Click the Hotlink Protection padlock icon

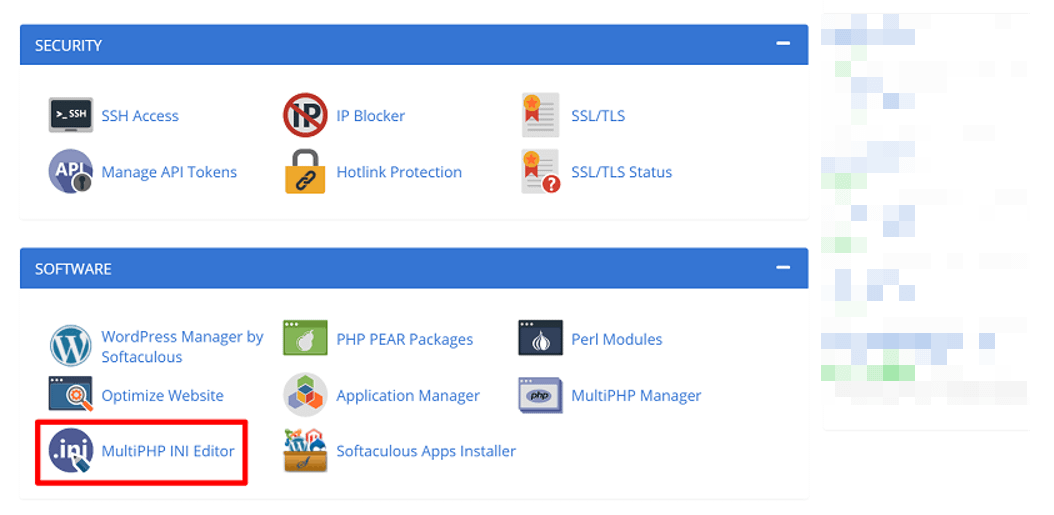tap(305, 172)
